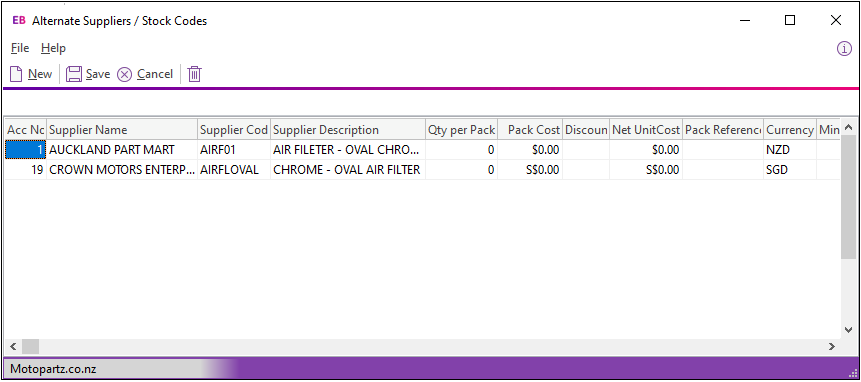The width and height of the screenshot is (861, 382).
Task: Click the vertical scrollbar up arrow
Action: coord(848,128)
